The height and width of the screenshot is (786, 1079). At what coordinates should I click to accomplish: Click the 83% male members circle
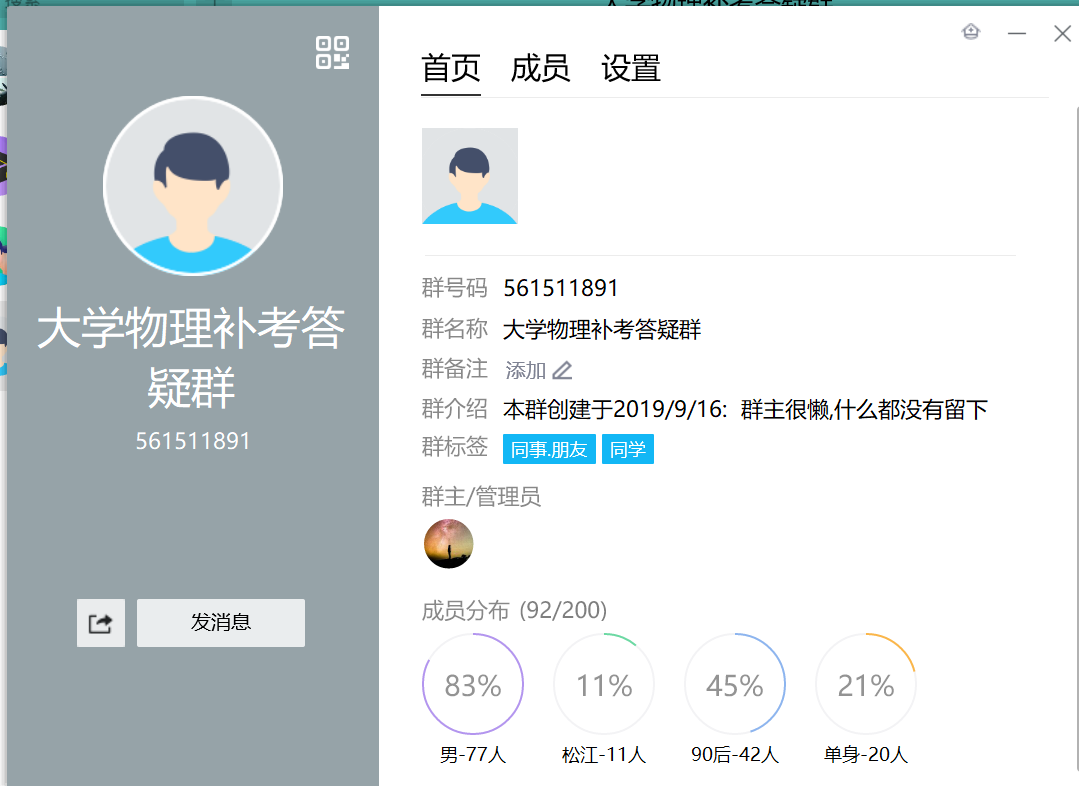click(473, 685)
